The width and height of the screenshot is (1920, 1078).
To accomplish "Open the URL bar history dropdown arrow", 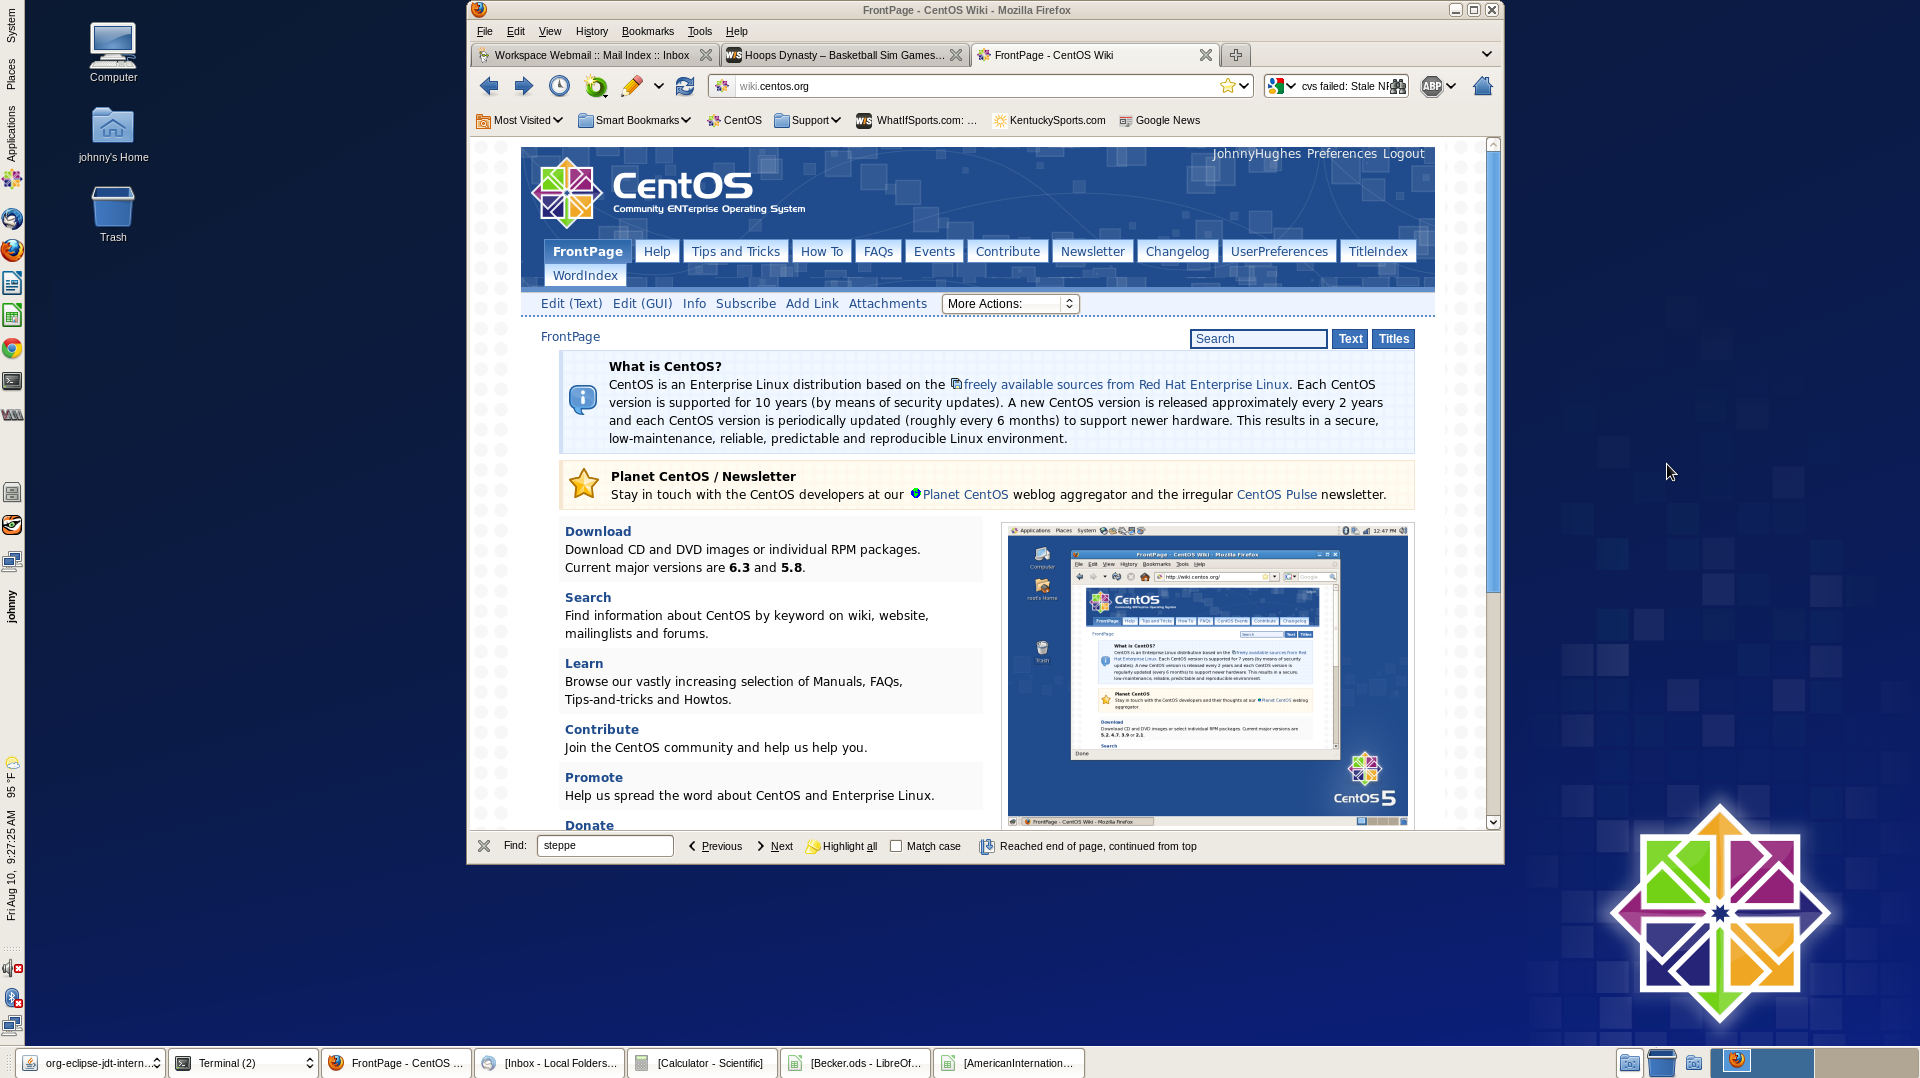I will pyautogui.click(x=1244, y=86).
